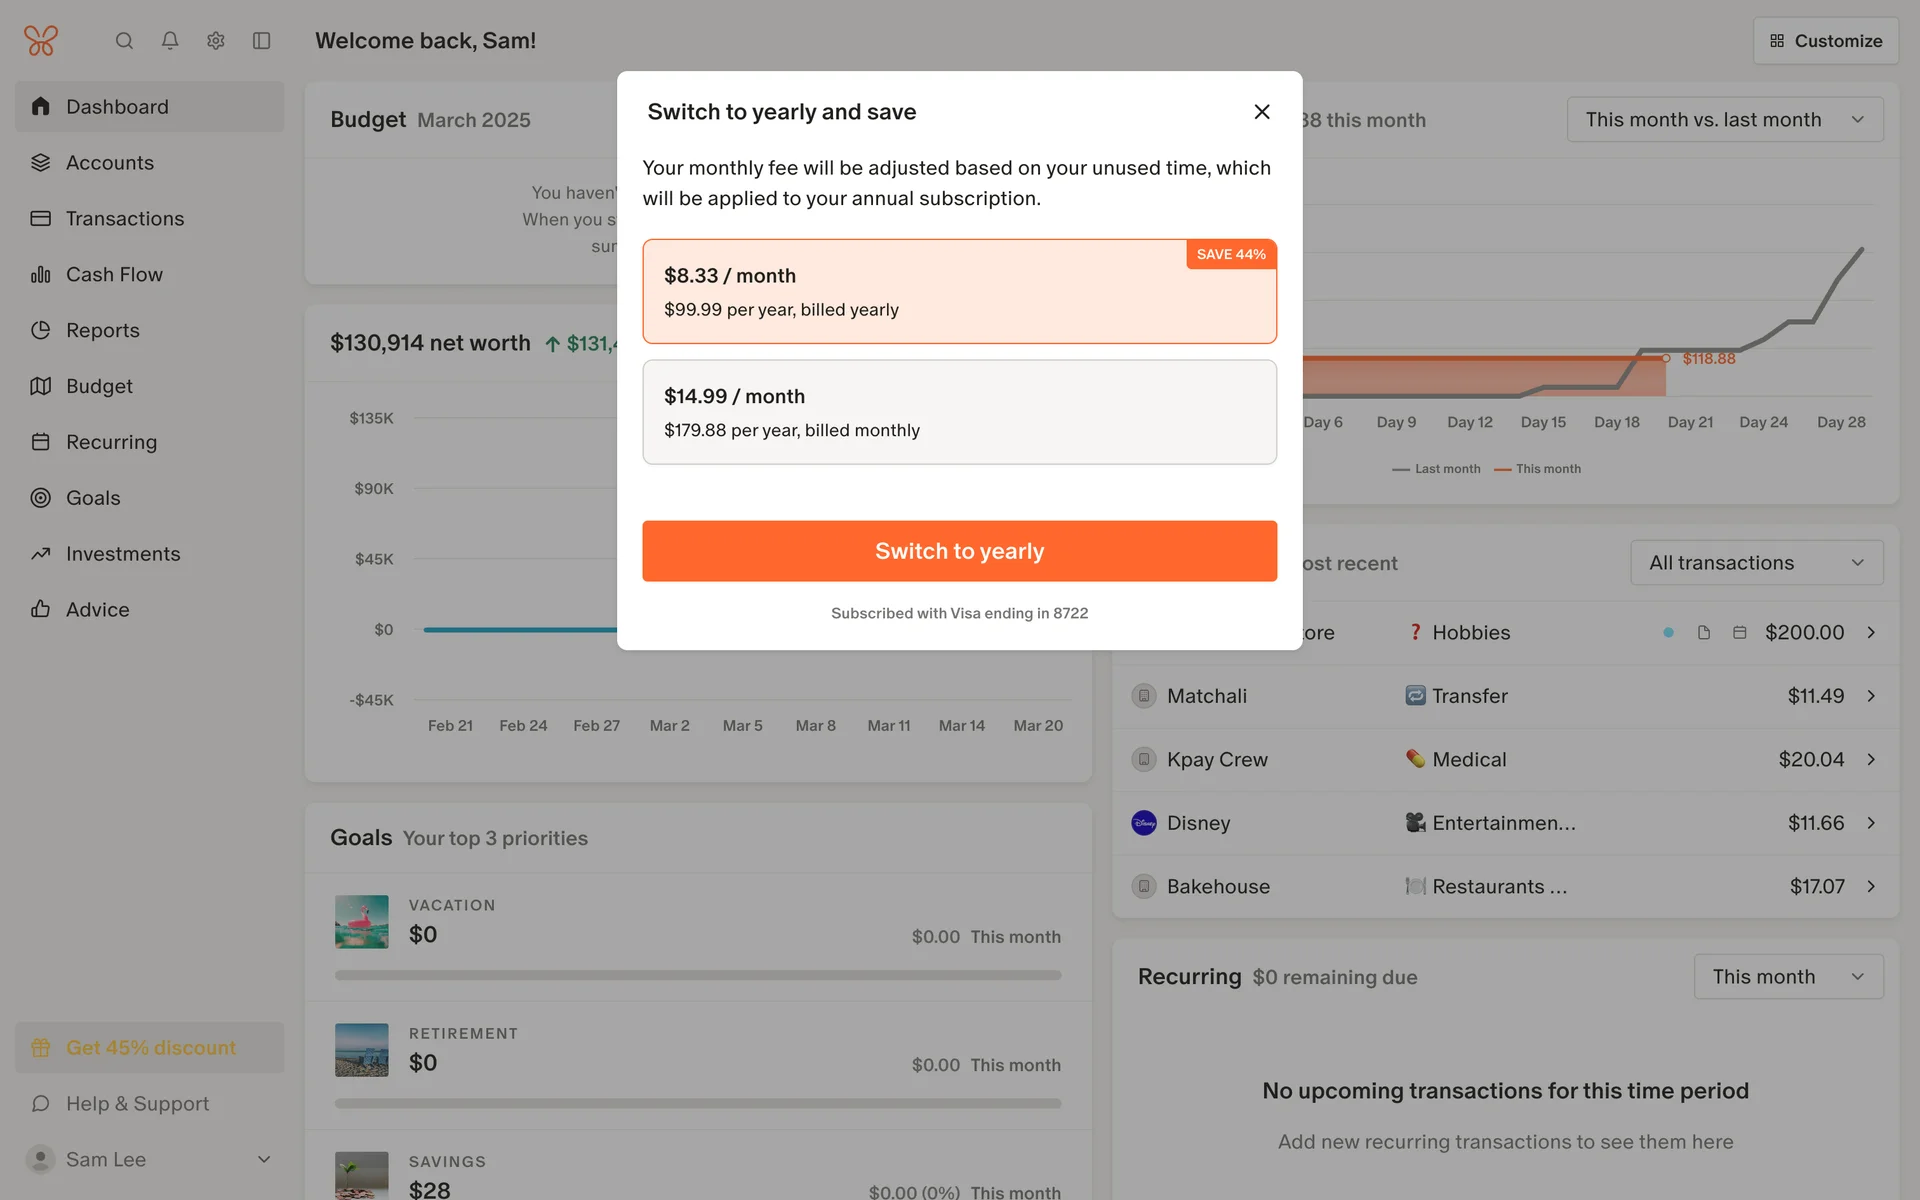The height and width of the screenshot is (1200, 1920).
Task: Go to Investments sidebar item
Action: (x=123, y=554)
